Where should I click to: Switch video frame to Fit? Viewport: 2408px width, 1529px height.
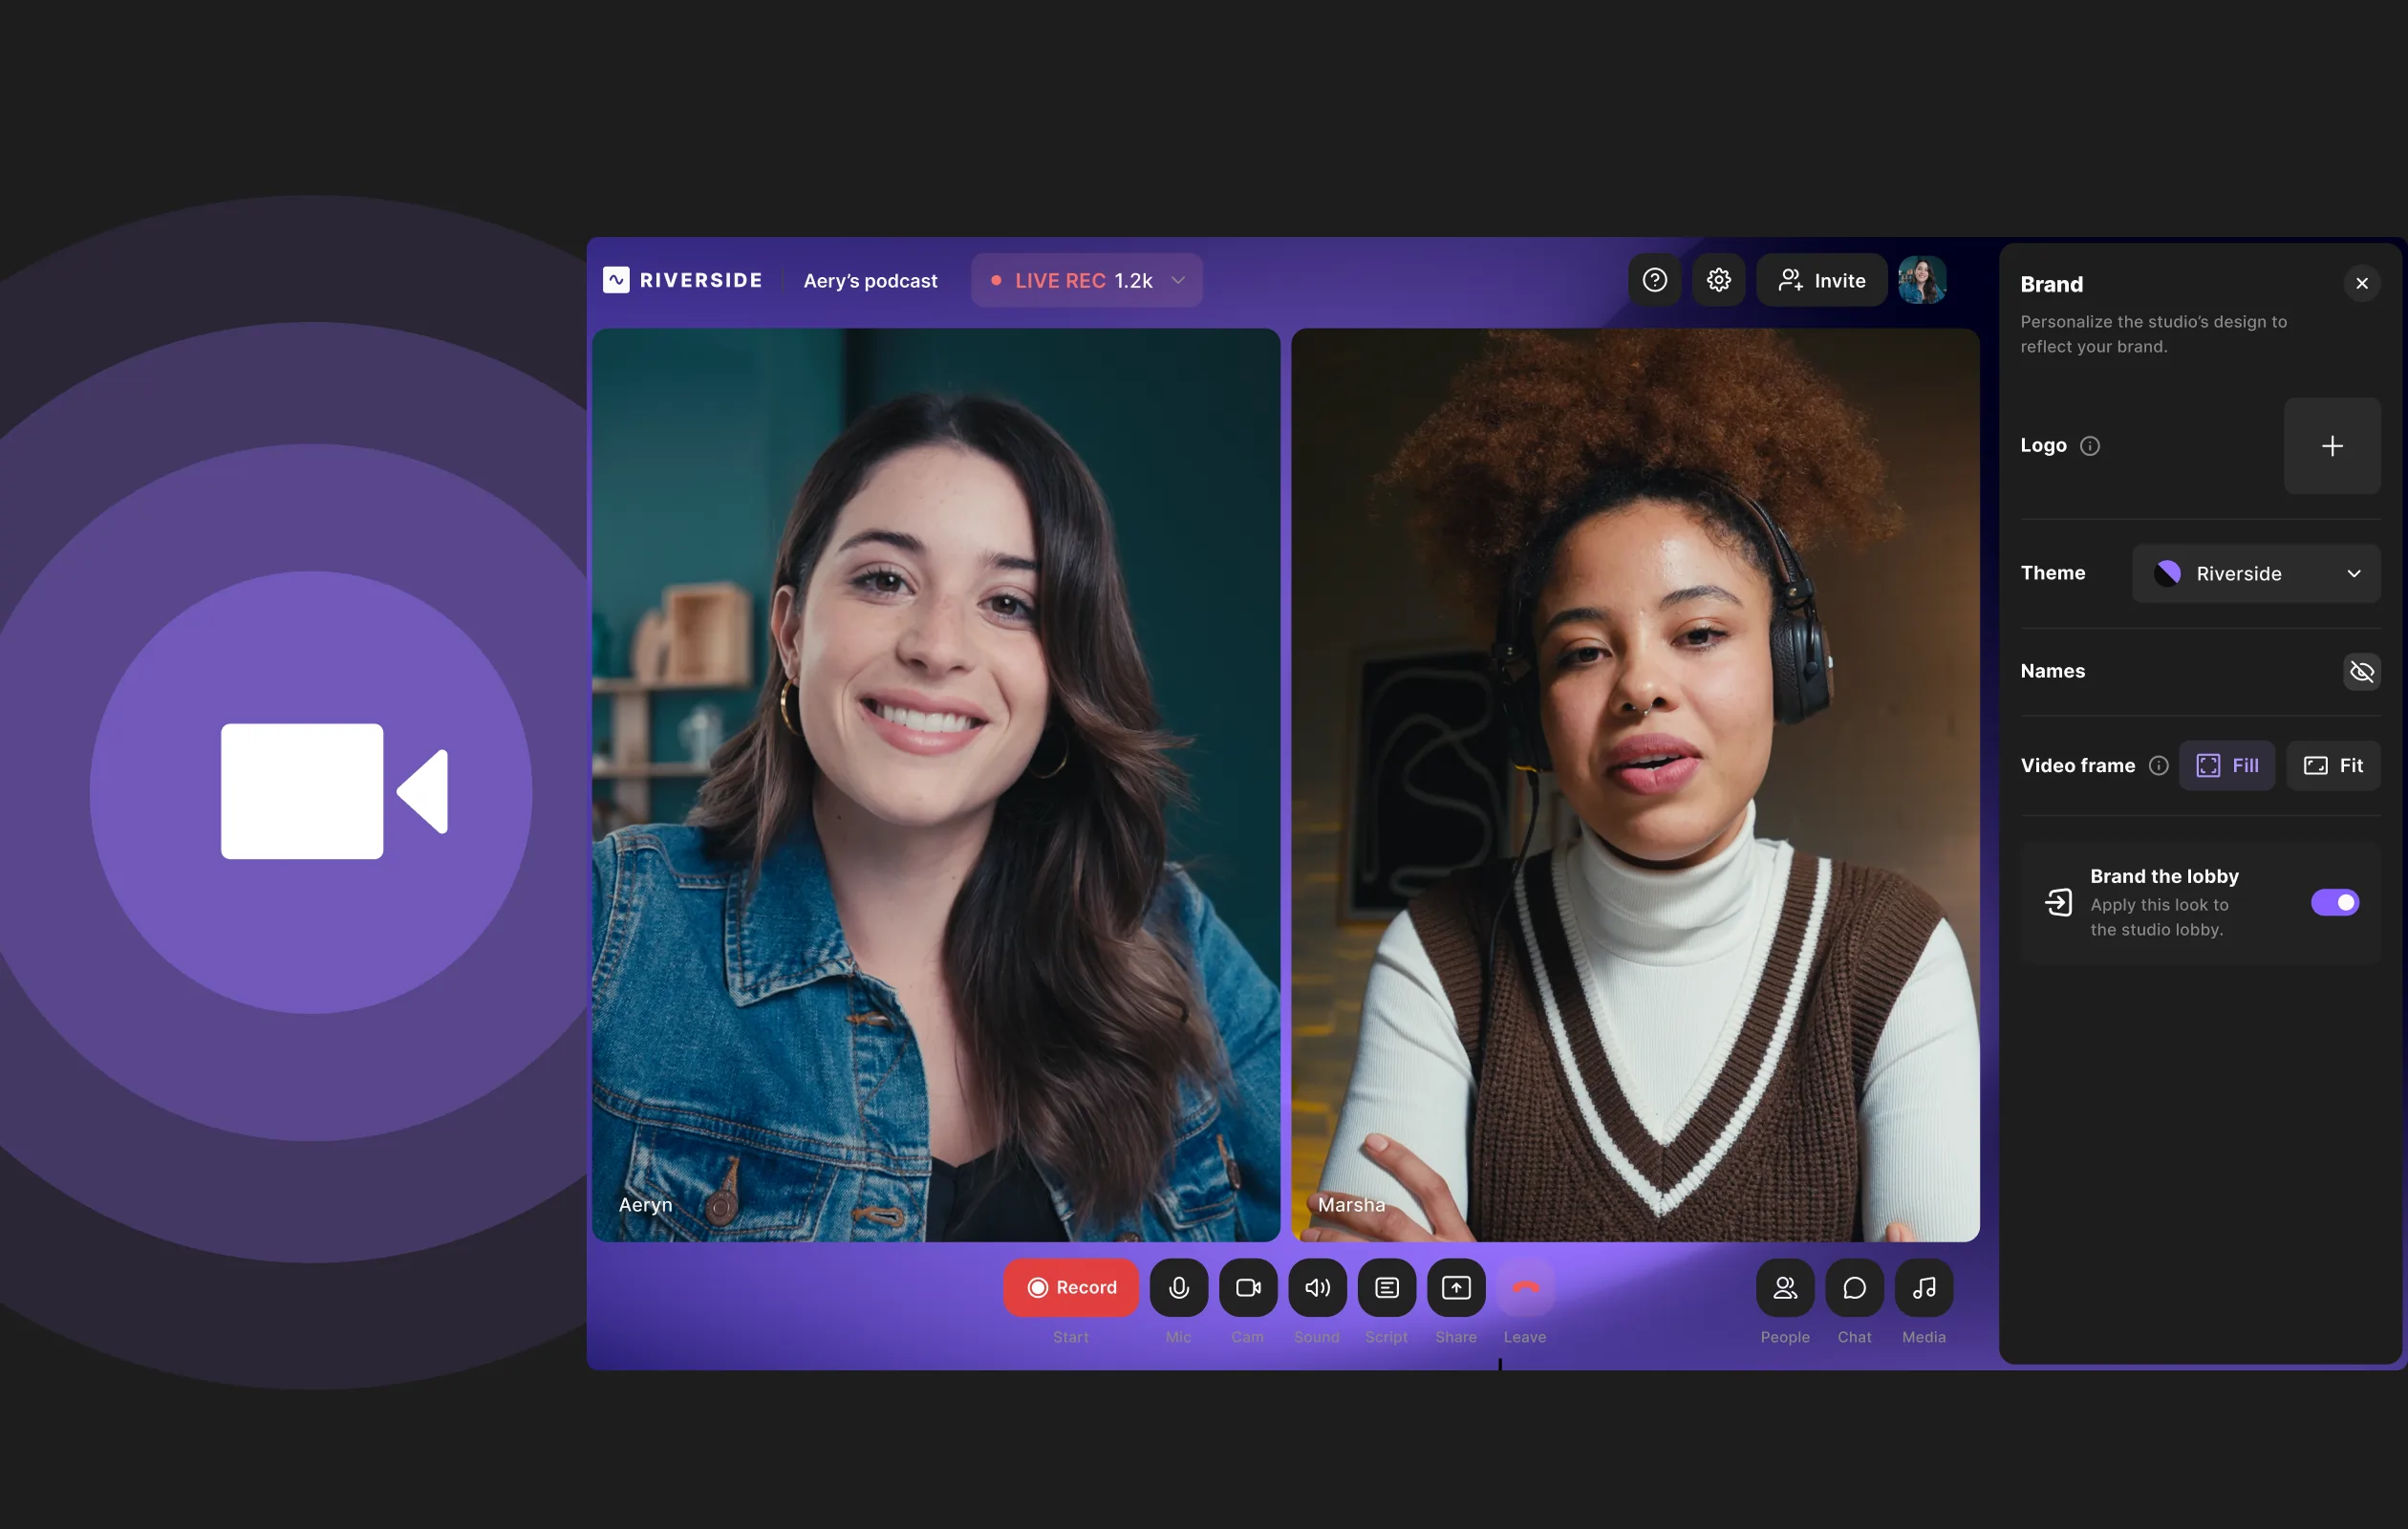2334,765
